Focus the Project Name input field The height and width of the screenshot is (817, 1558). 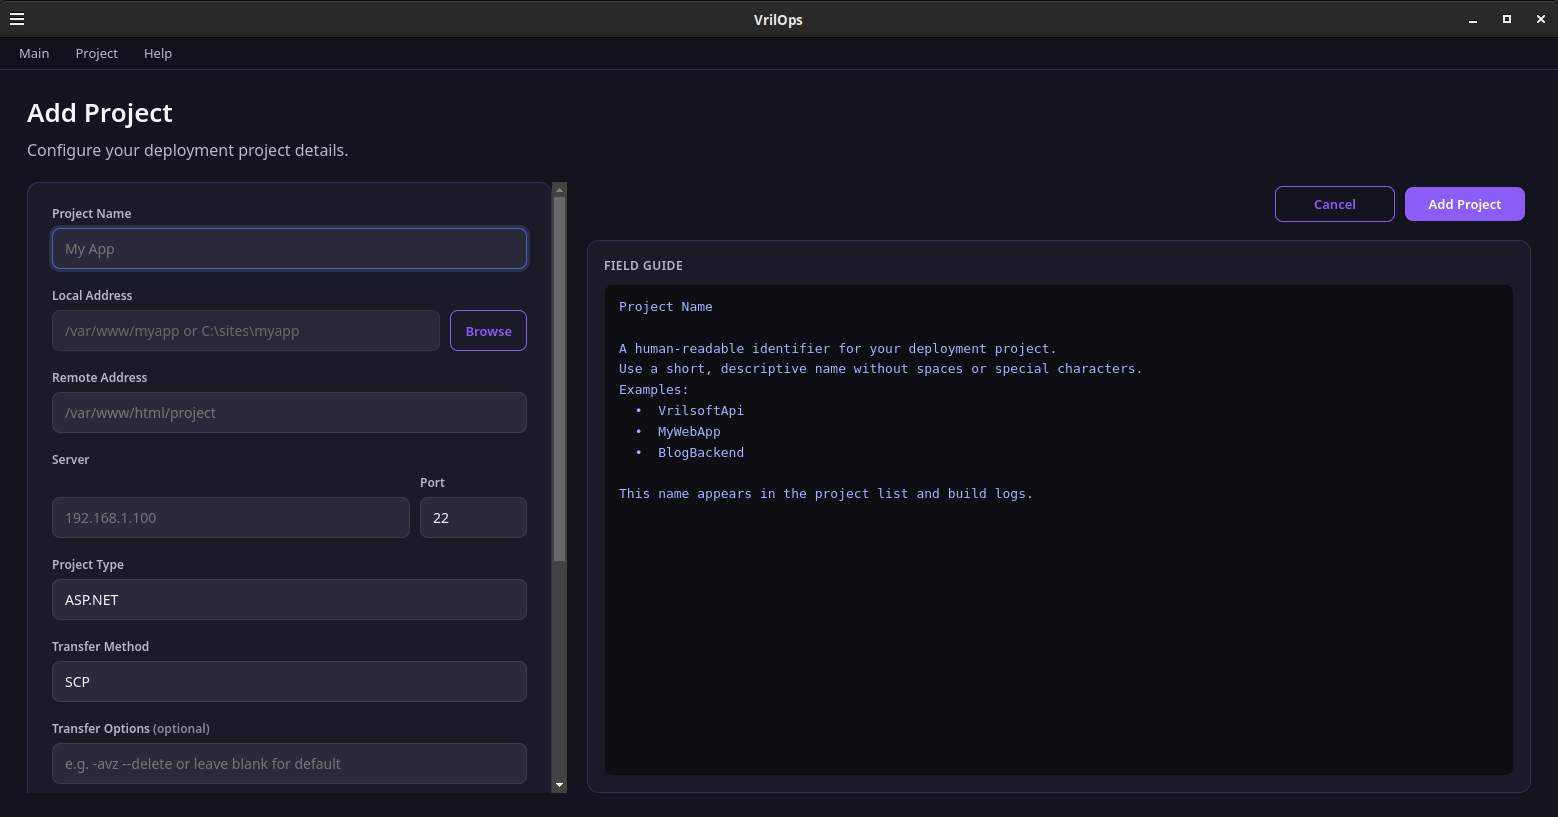pyautogui.click(x=289, y=249)
